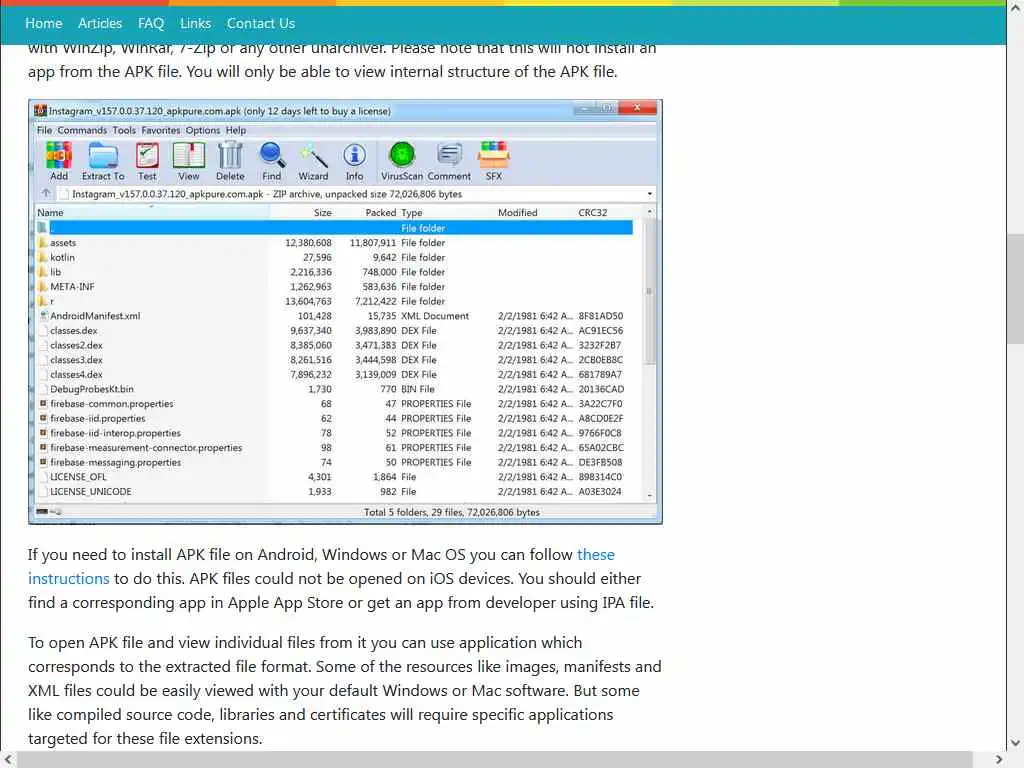Click the Wizard wand icon
Image resolution: width=1024 pixels, height=768 pixels.
point(313,161)
